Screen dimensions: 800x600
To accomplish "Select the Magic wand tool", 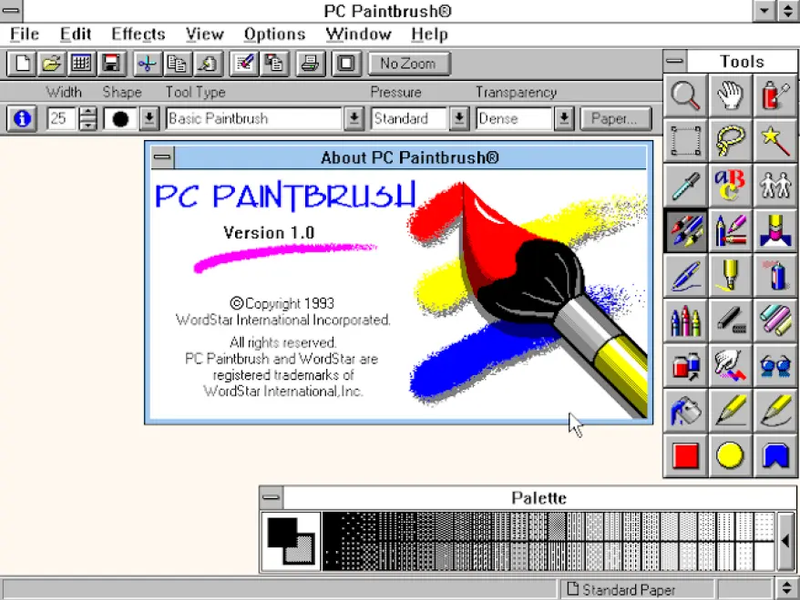I will tap(775, 141).
